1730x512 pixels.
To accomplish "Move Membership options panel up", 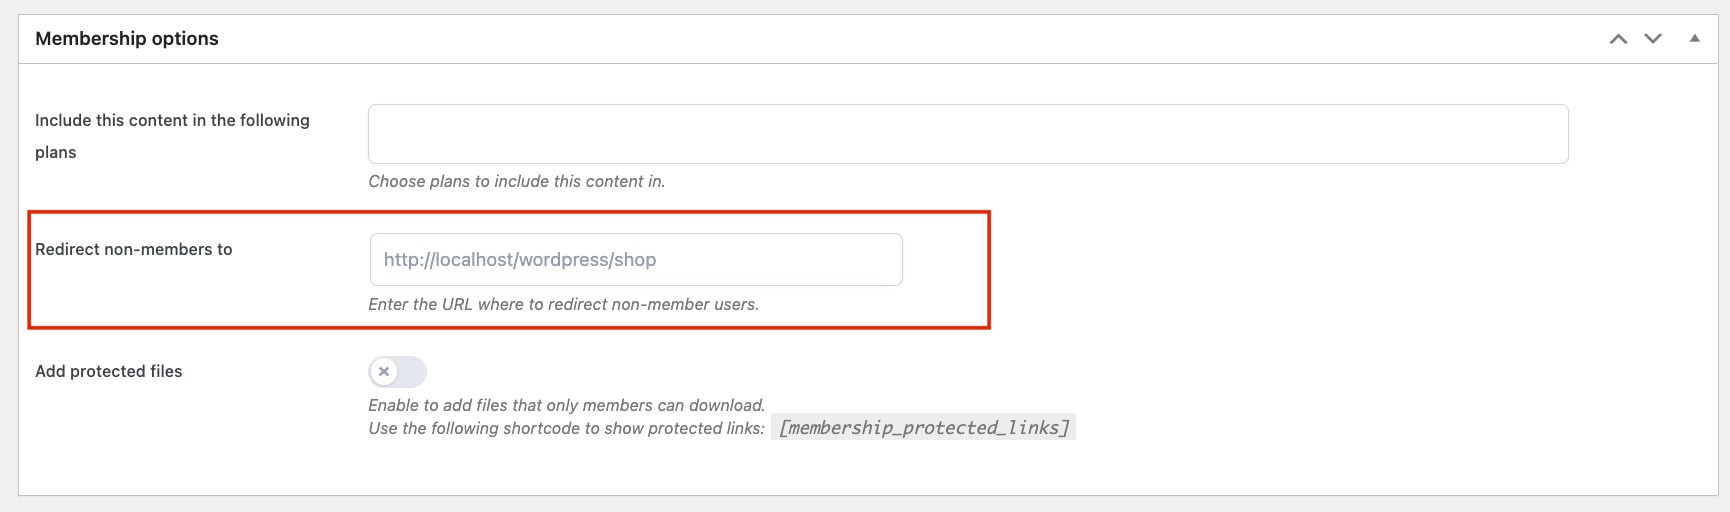I will (x=1618, y=39).
